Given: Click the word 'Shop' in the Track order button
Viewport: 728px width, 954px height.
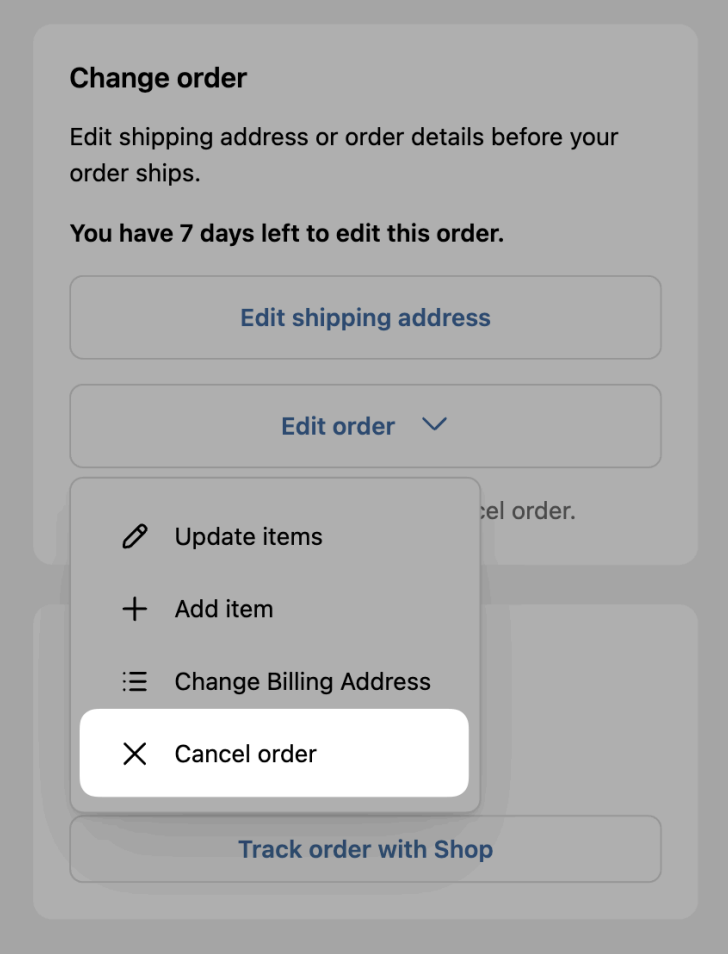Looking at the screenshot, I should tap(463, 849).
